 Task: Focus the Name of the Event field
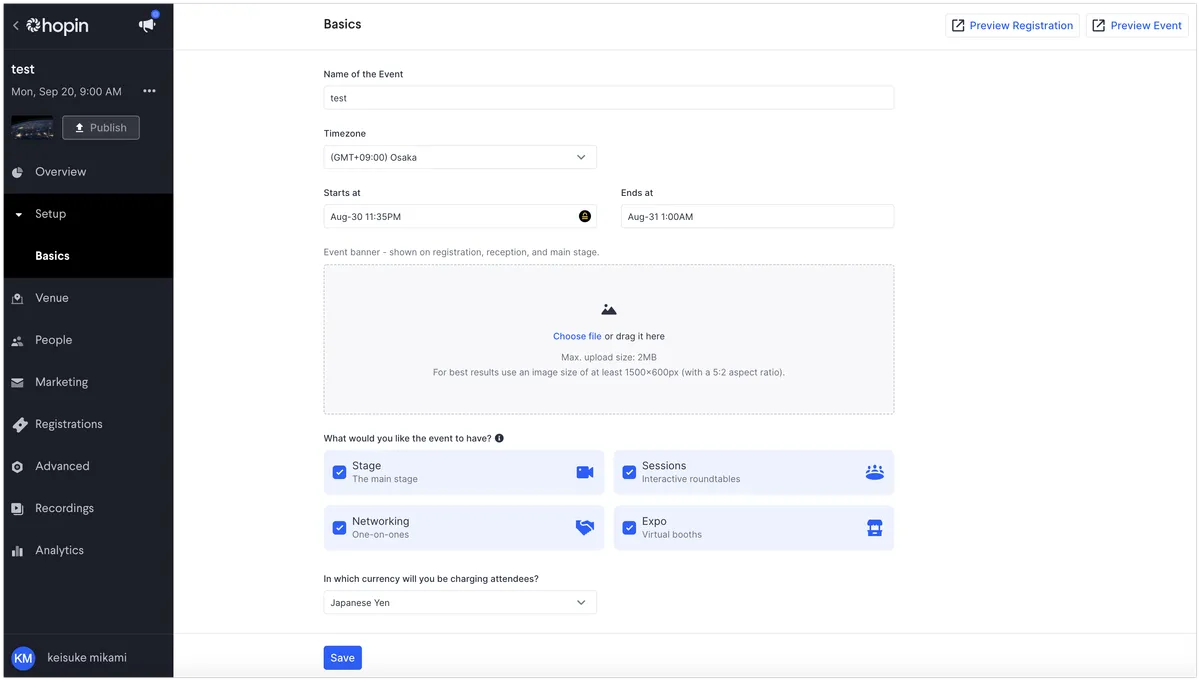pyautogui.click(x=608, y=98)
